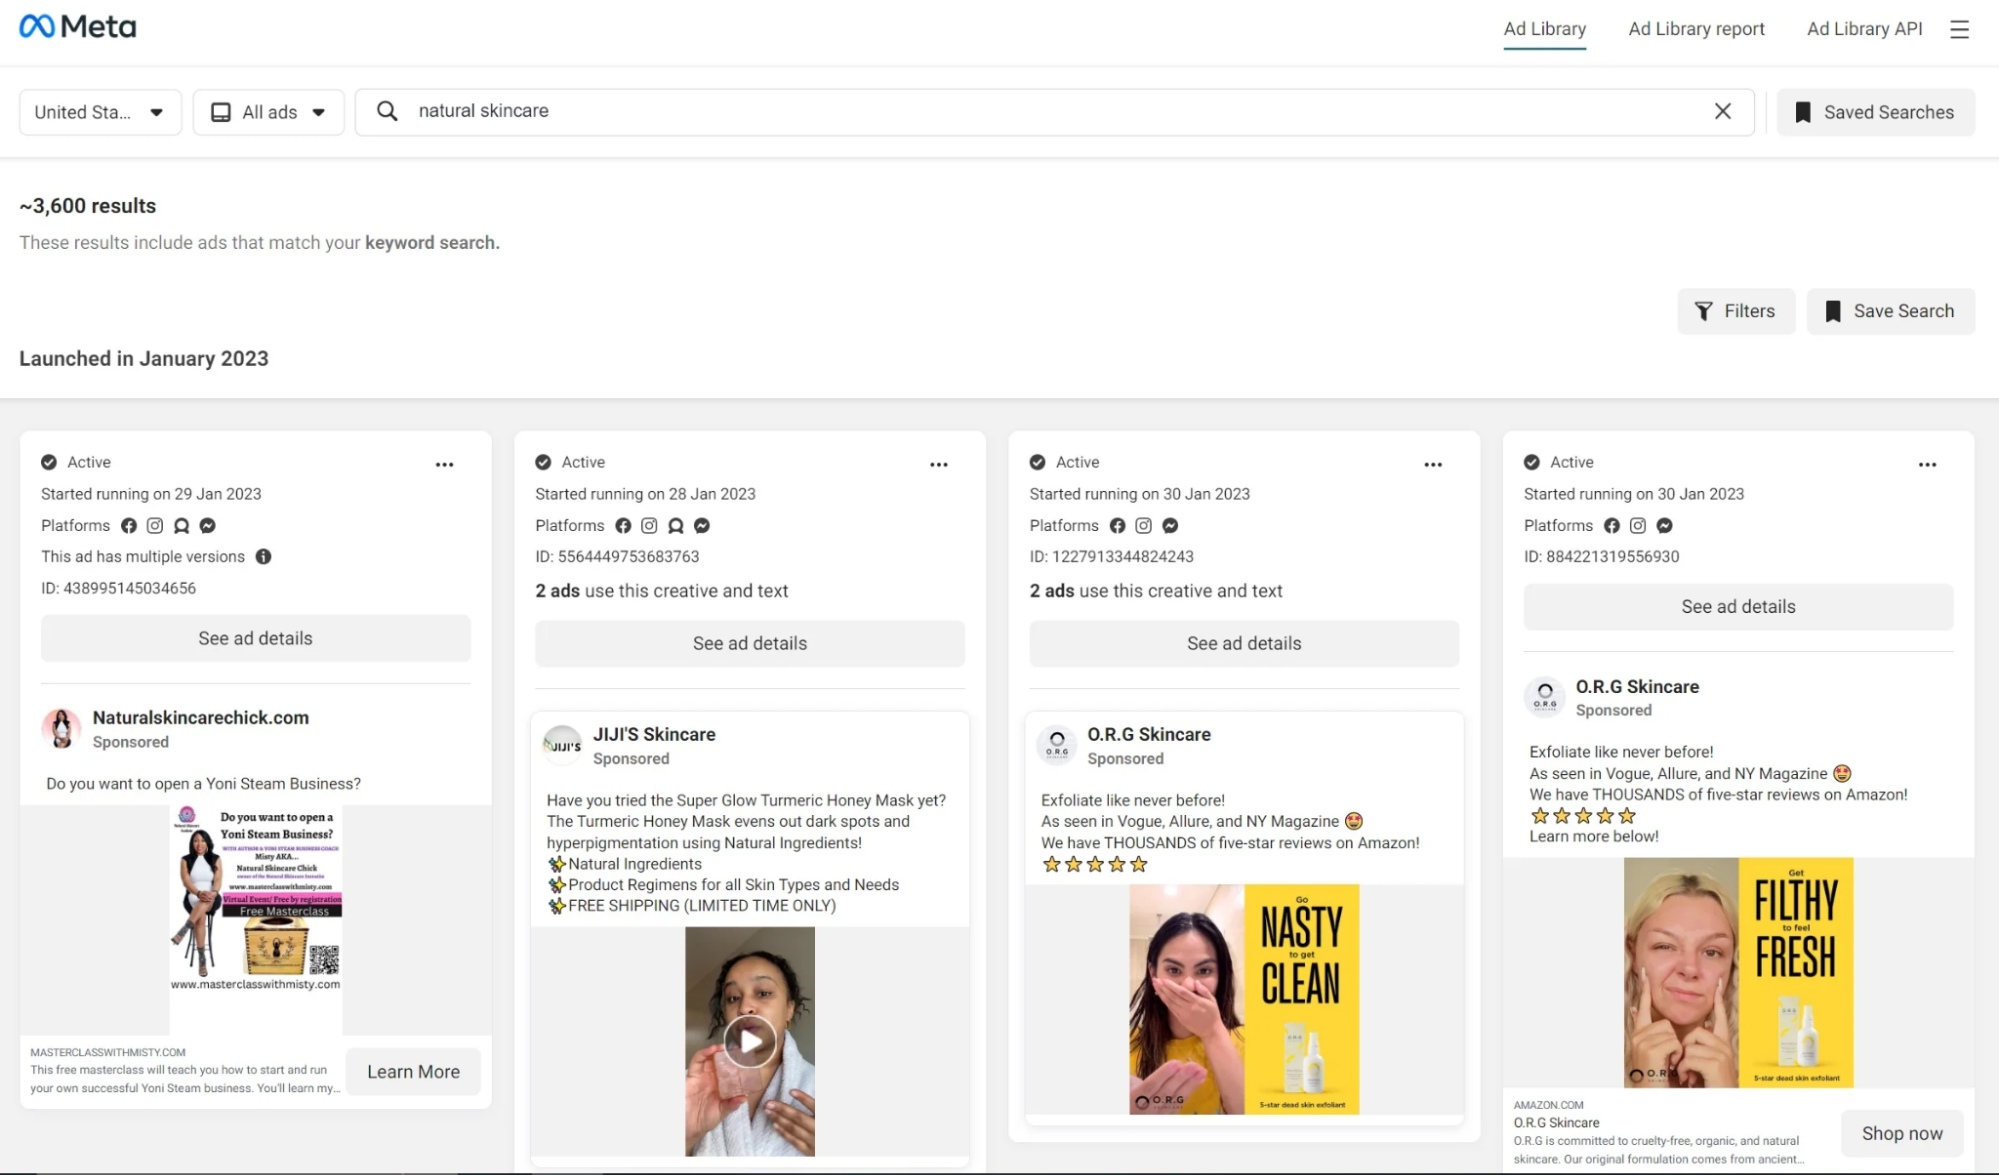Click JIJI'S Skincare profile avatar
Screen dimensions: 1999x1176
562,745
